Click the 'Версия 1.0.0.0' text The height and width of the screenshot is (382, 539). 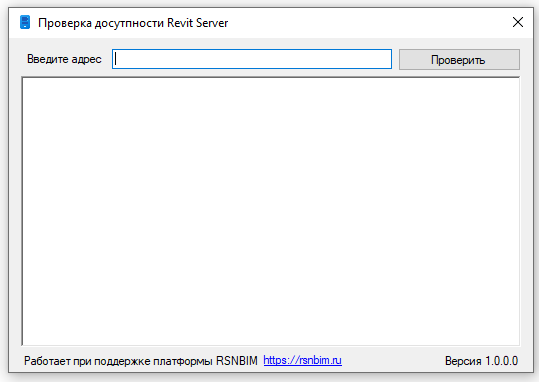tap(481, 361)
